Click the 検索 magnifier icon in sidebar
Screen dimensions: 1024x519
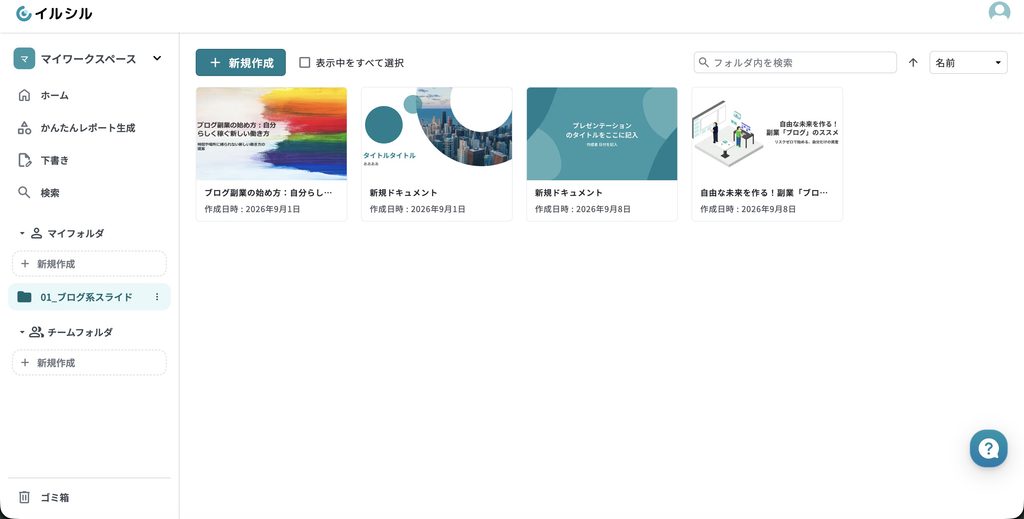click(24, 193)
